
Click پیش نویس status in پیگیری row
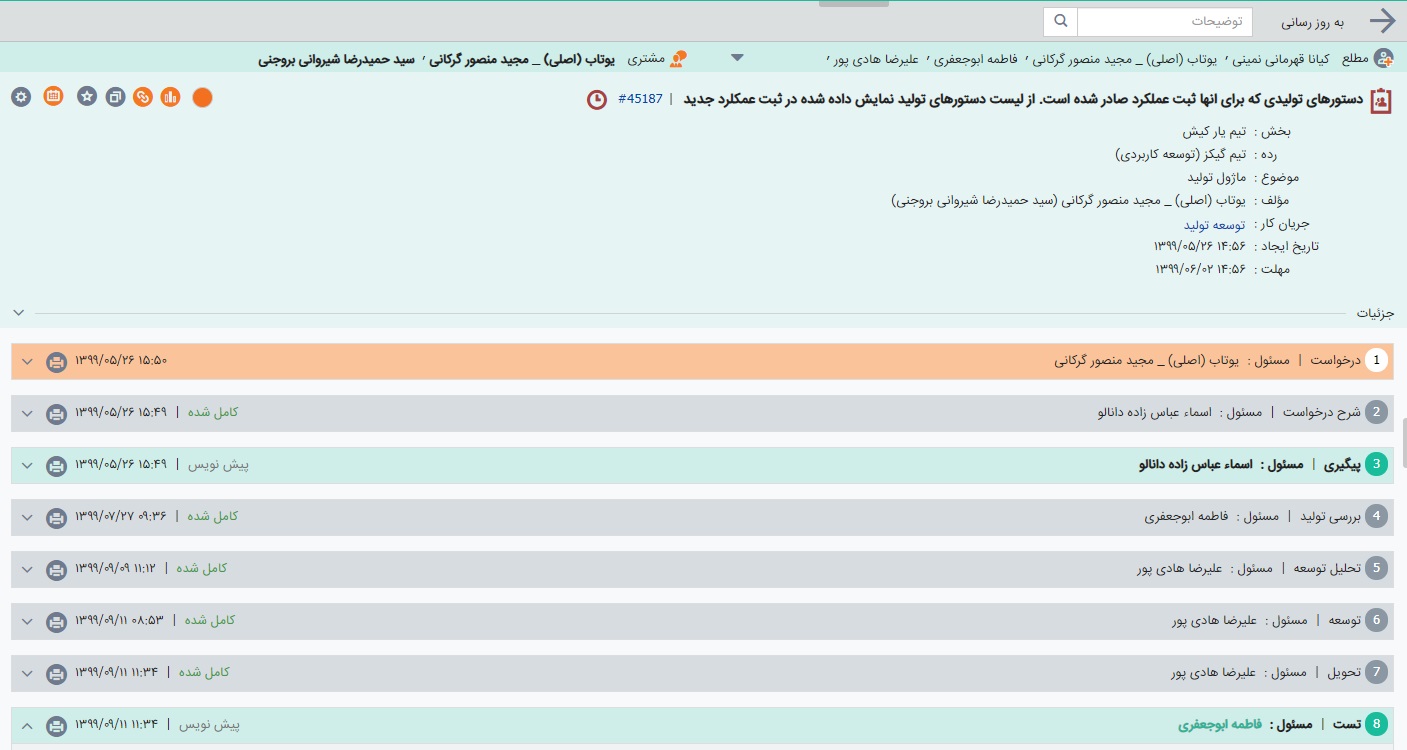point(217,465)
